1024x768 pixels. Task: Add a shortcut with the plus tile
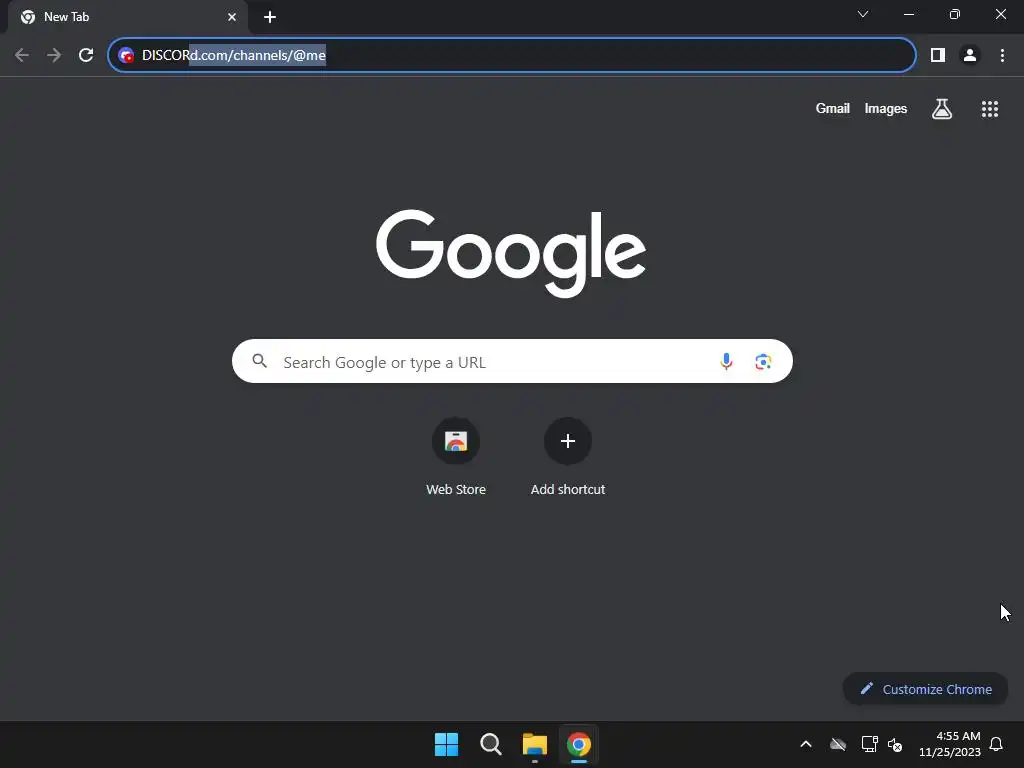[x=568, y=441]
